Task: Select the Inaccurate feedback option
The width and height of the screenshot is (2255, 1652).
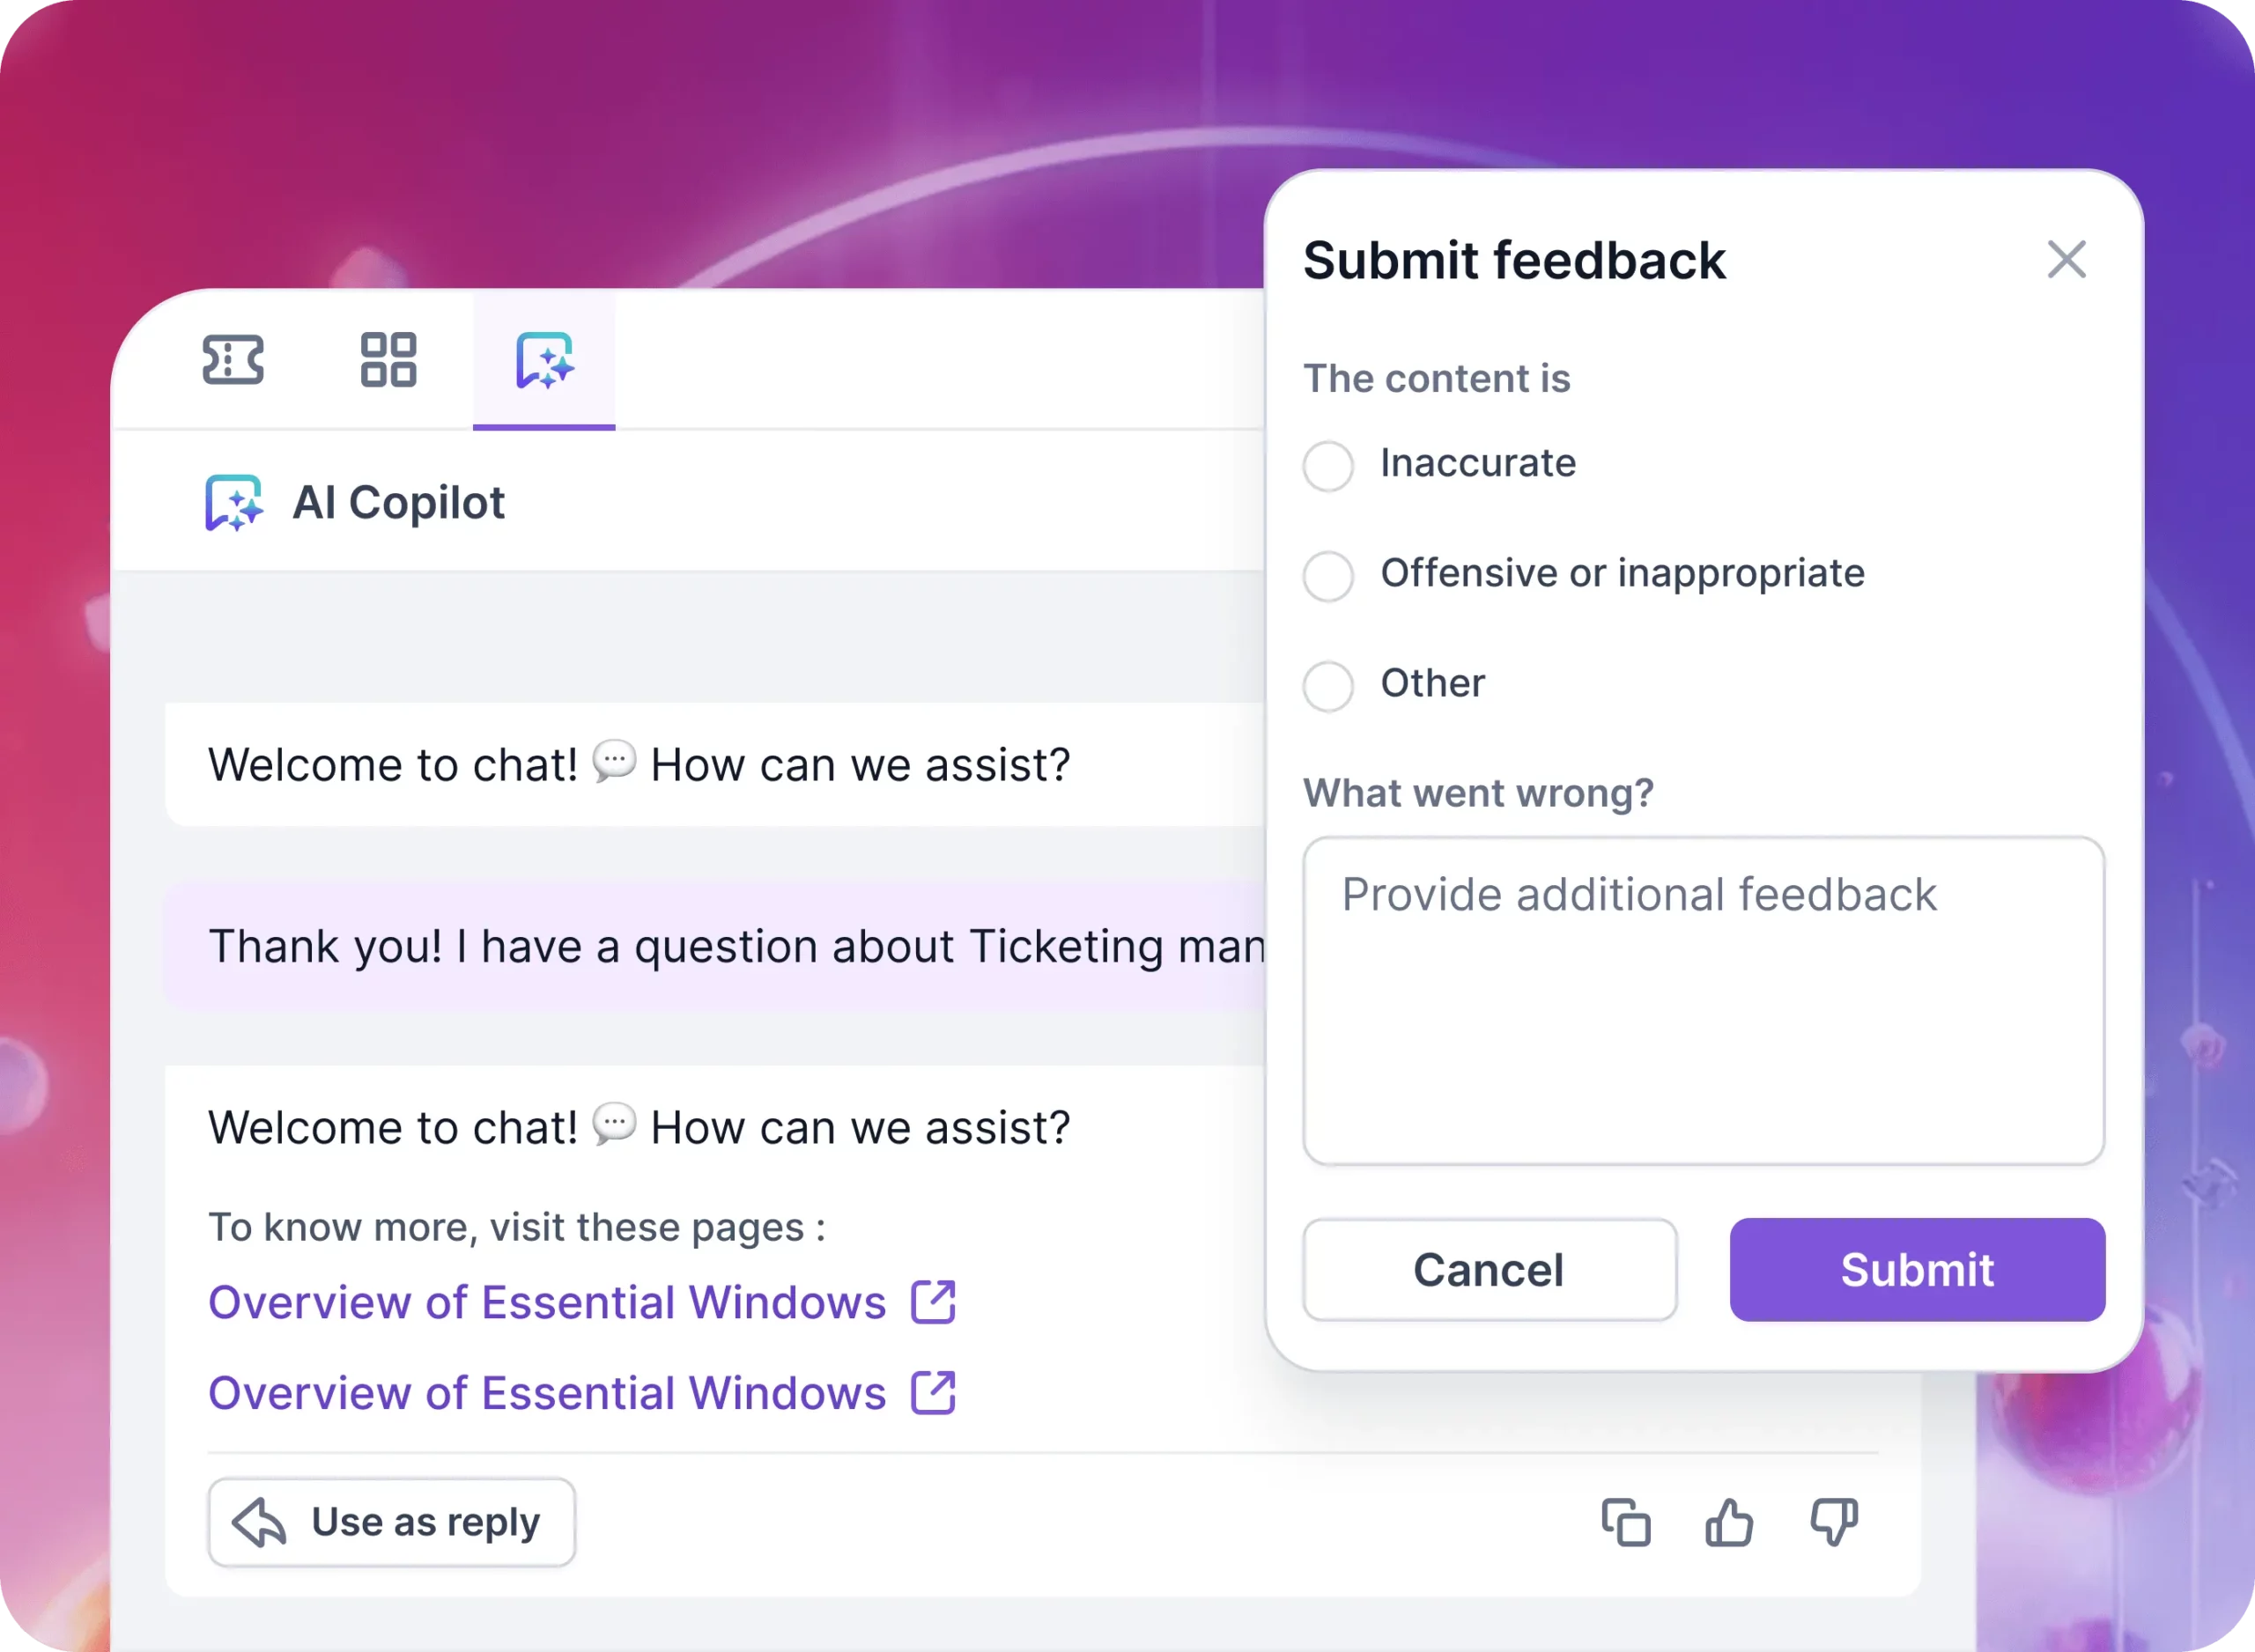Action: click(1328, 466)
